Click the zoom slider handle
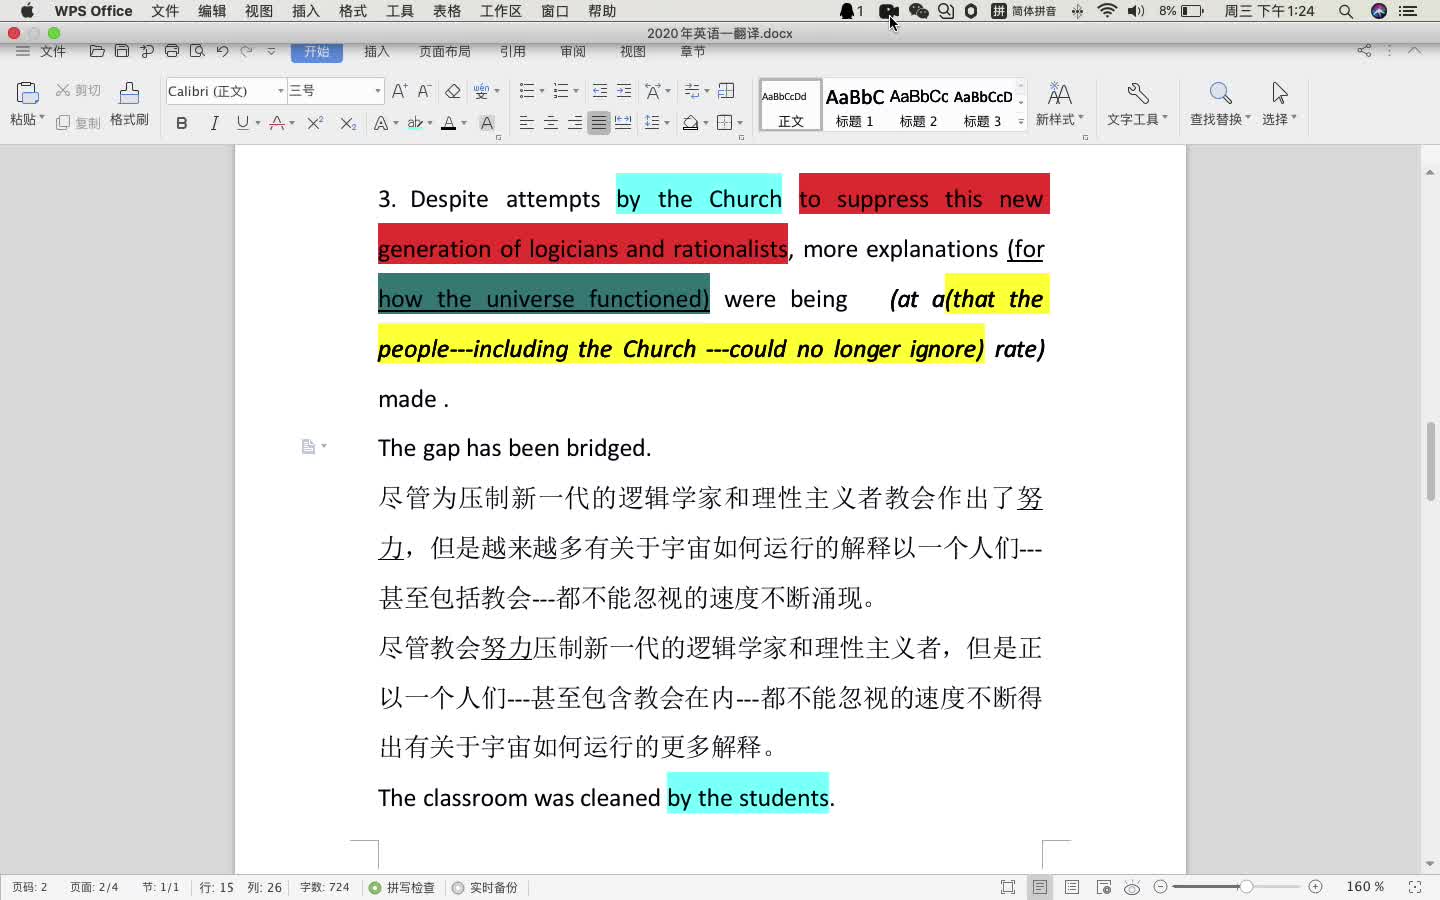 [x=1245, y=887]
